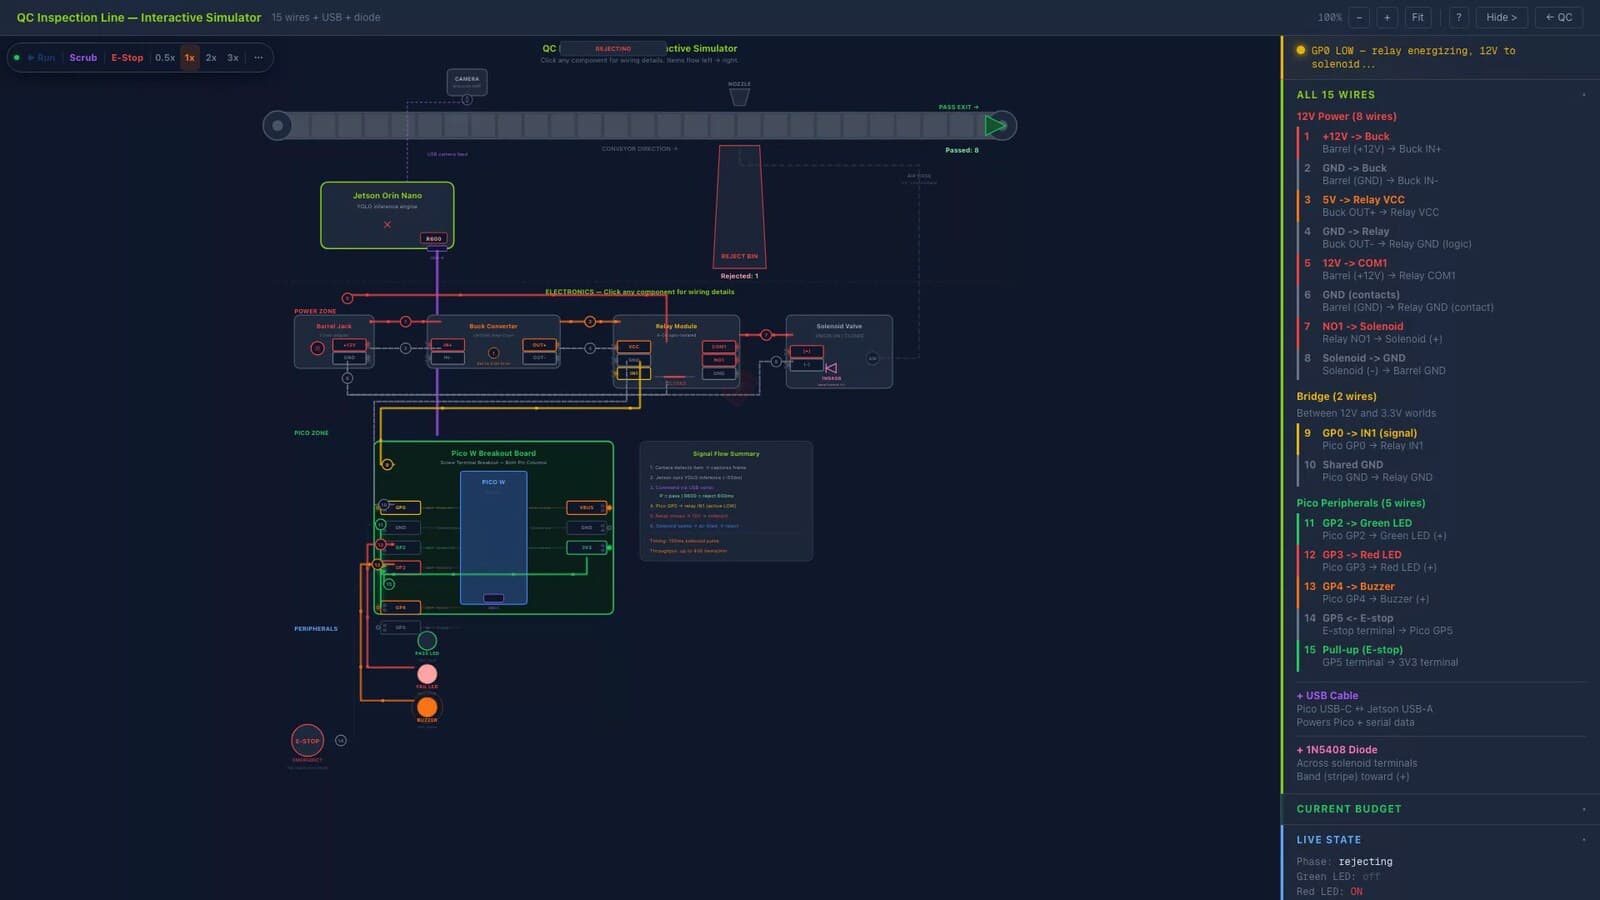1600x900 pixels.
Task: Switch to Scrub mode
Action: pyautogui.click(x=83, y=58)
